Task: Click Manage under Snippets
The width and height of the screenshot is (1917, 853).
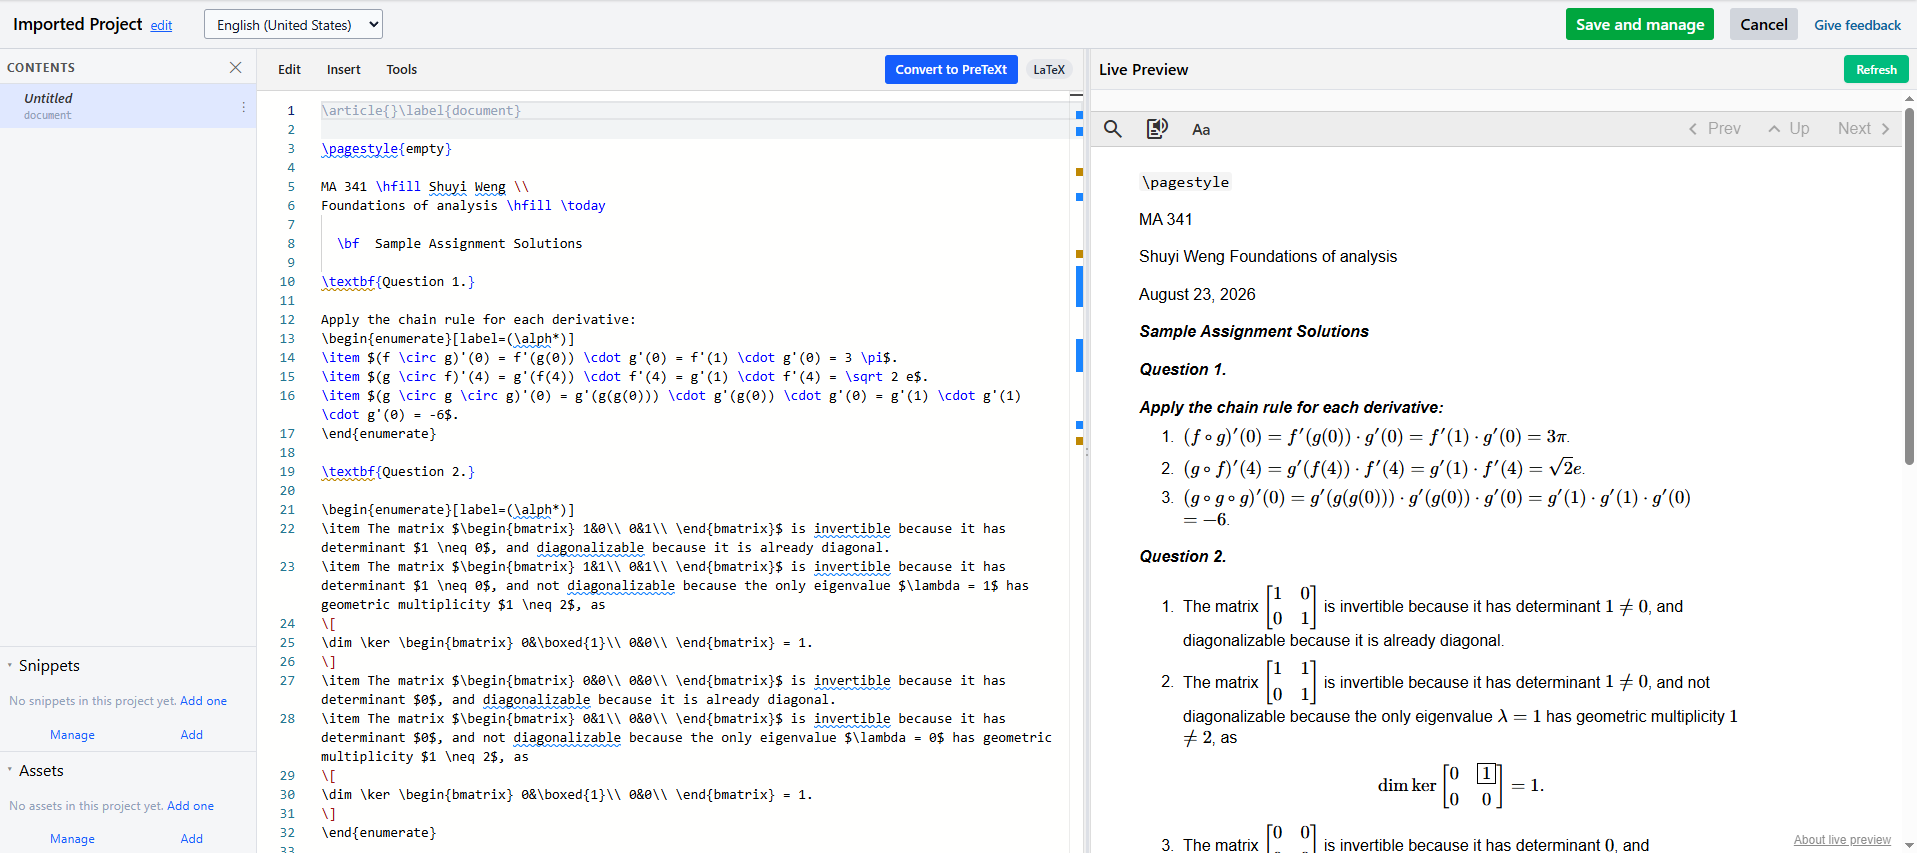Action: [x=72, y=735]
